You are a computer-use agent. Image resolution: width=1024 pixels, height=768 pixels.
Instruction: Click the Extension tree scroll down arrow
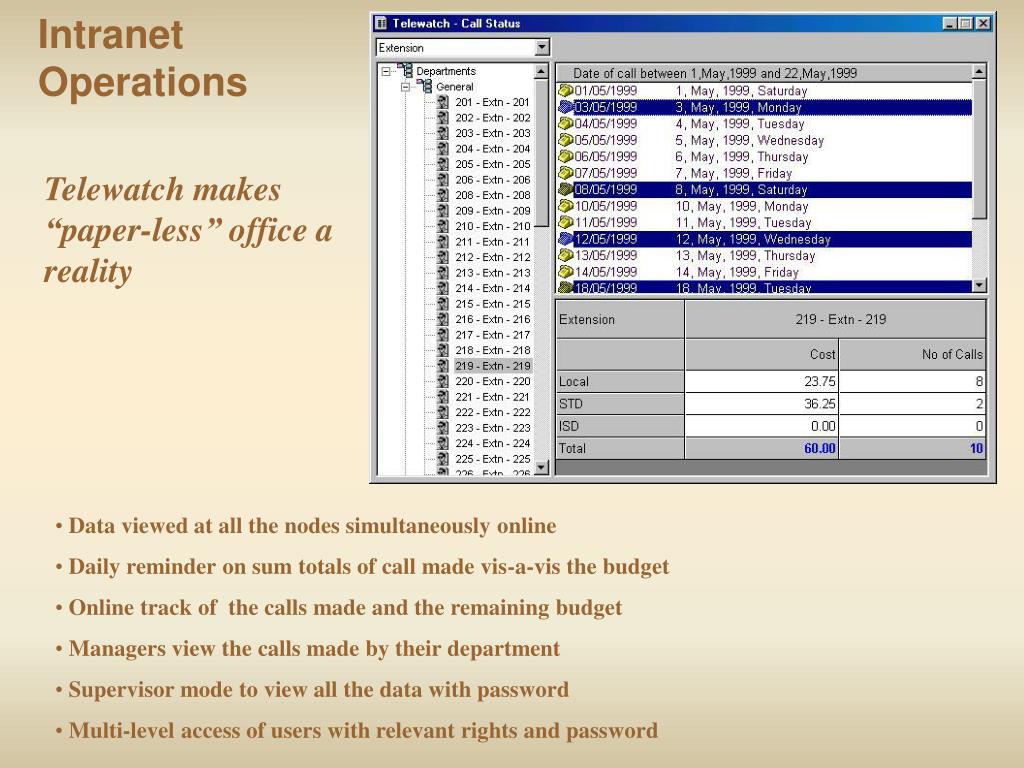pyautogui.click(x=541, y=468)
